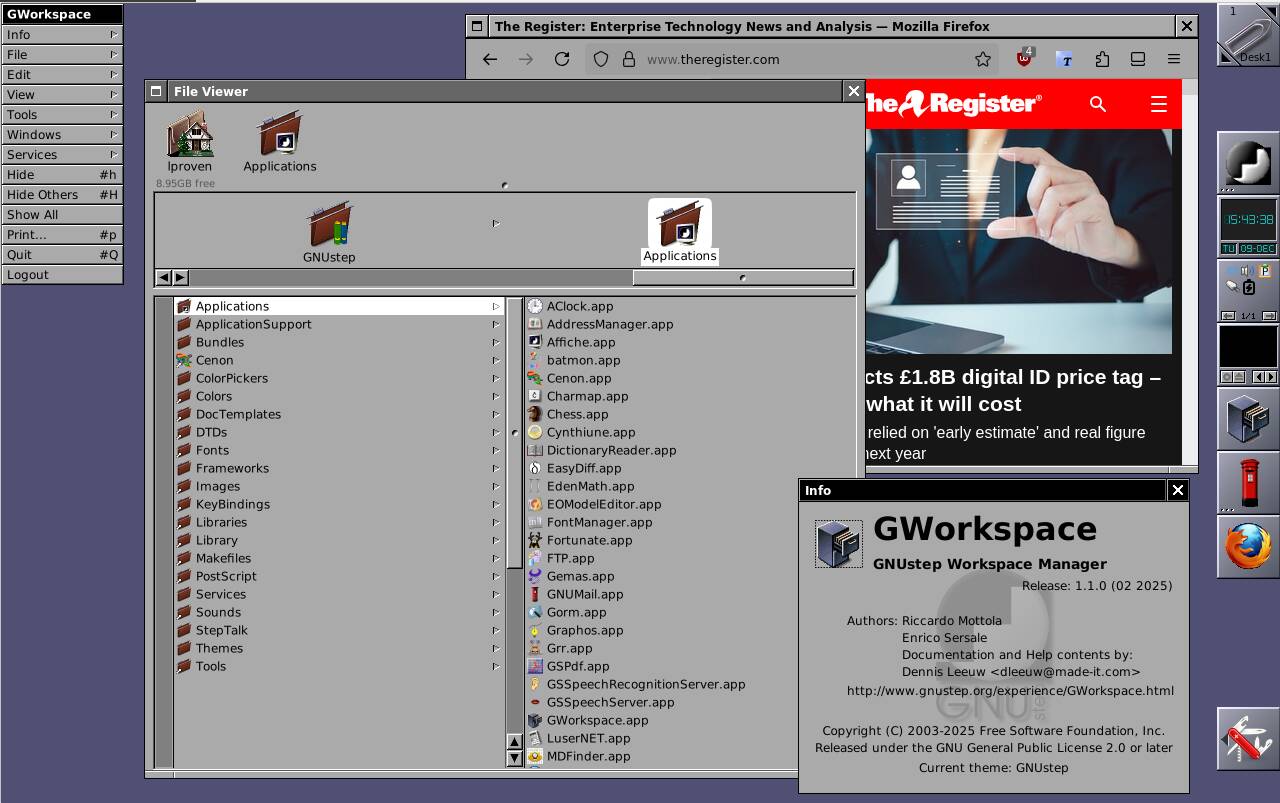Image resolution: width=1280 pixels, height=803 pixels.
Task: Select the GNUstep folder icon in path view
Action: [x=329, y=226]
